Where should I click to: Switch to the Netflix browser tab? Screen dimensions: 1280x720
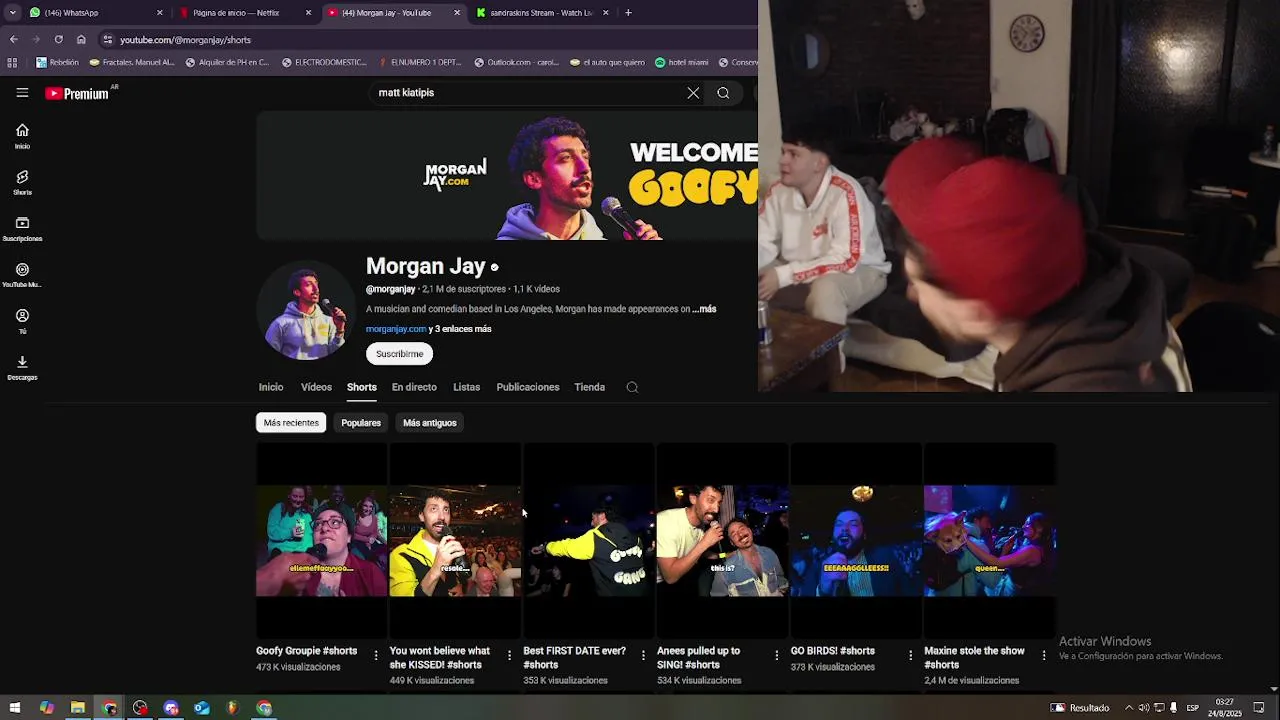[246, 13]
